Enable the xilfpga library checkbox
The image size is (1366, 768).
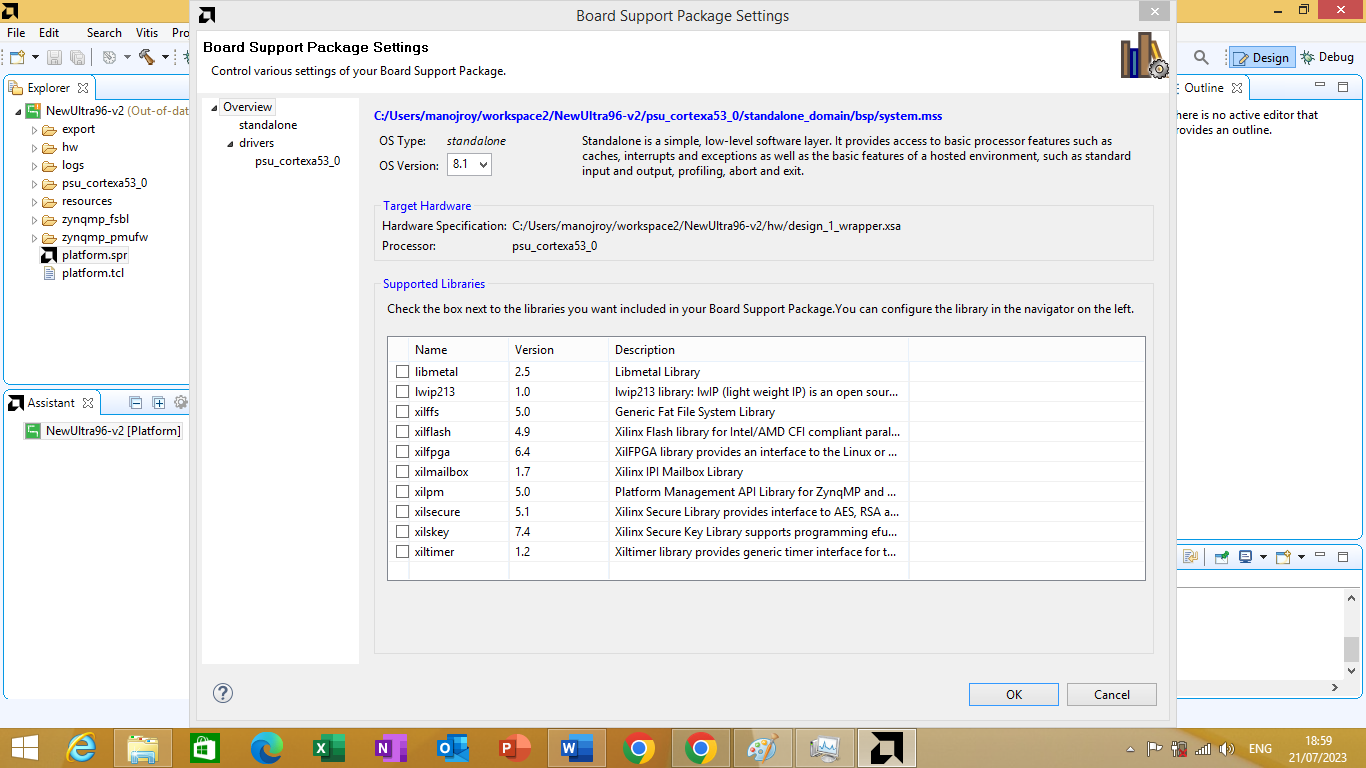(403, 452)
